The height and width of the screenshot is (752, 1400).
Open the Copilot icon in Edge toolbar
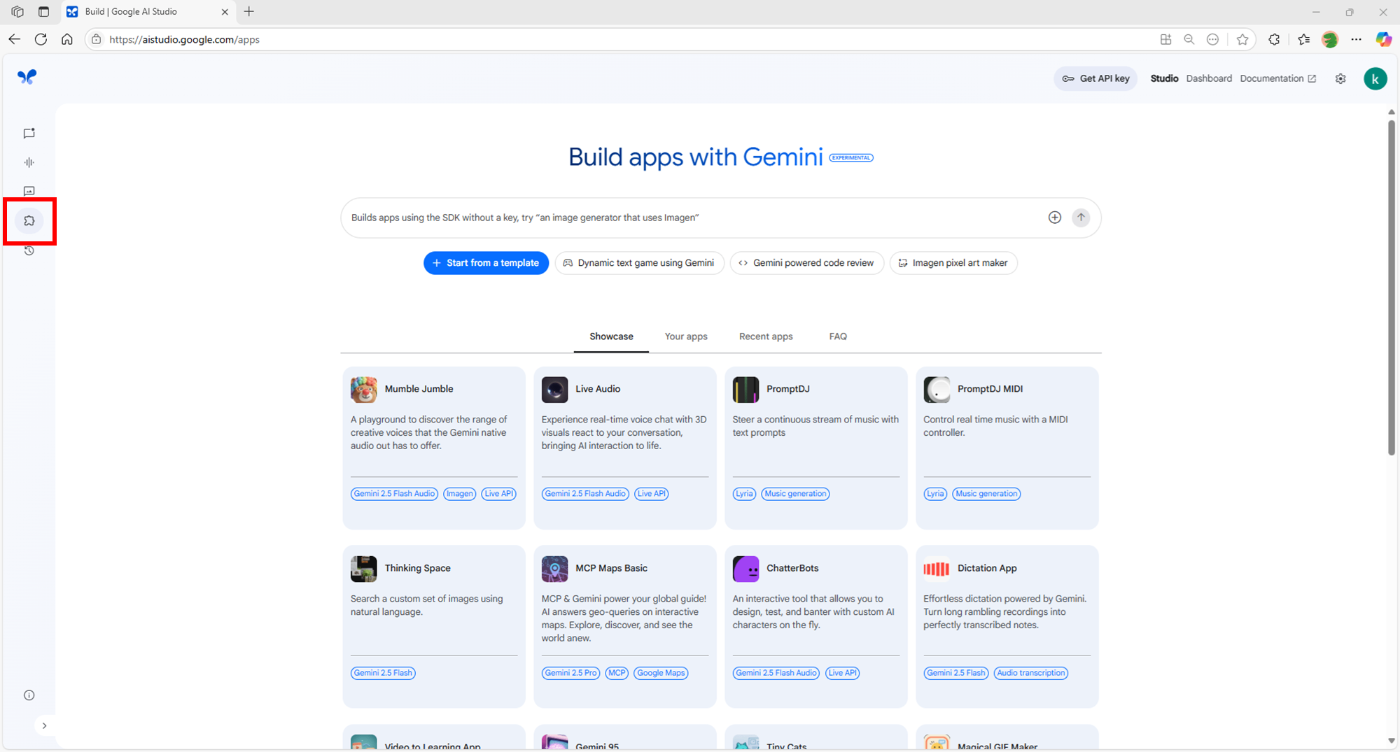[1384, 39]
